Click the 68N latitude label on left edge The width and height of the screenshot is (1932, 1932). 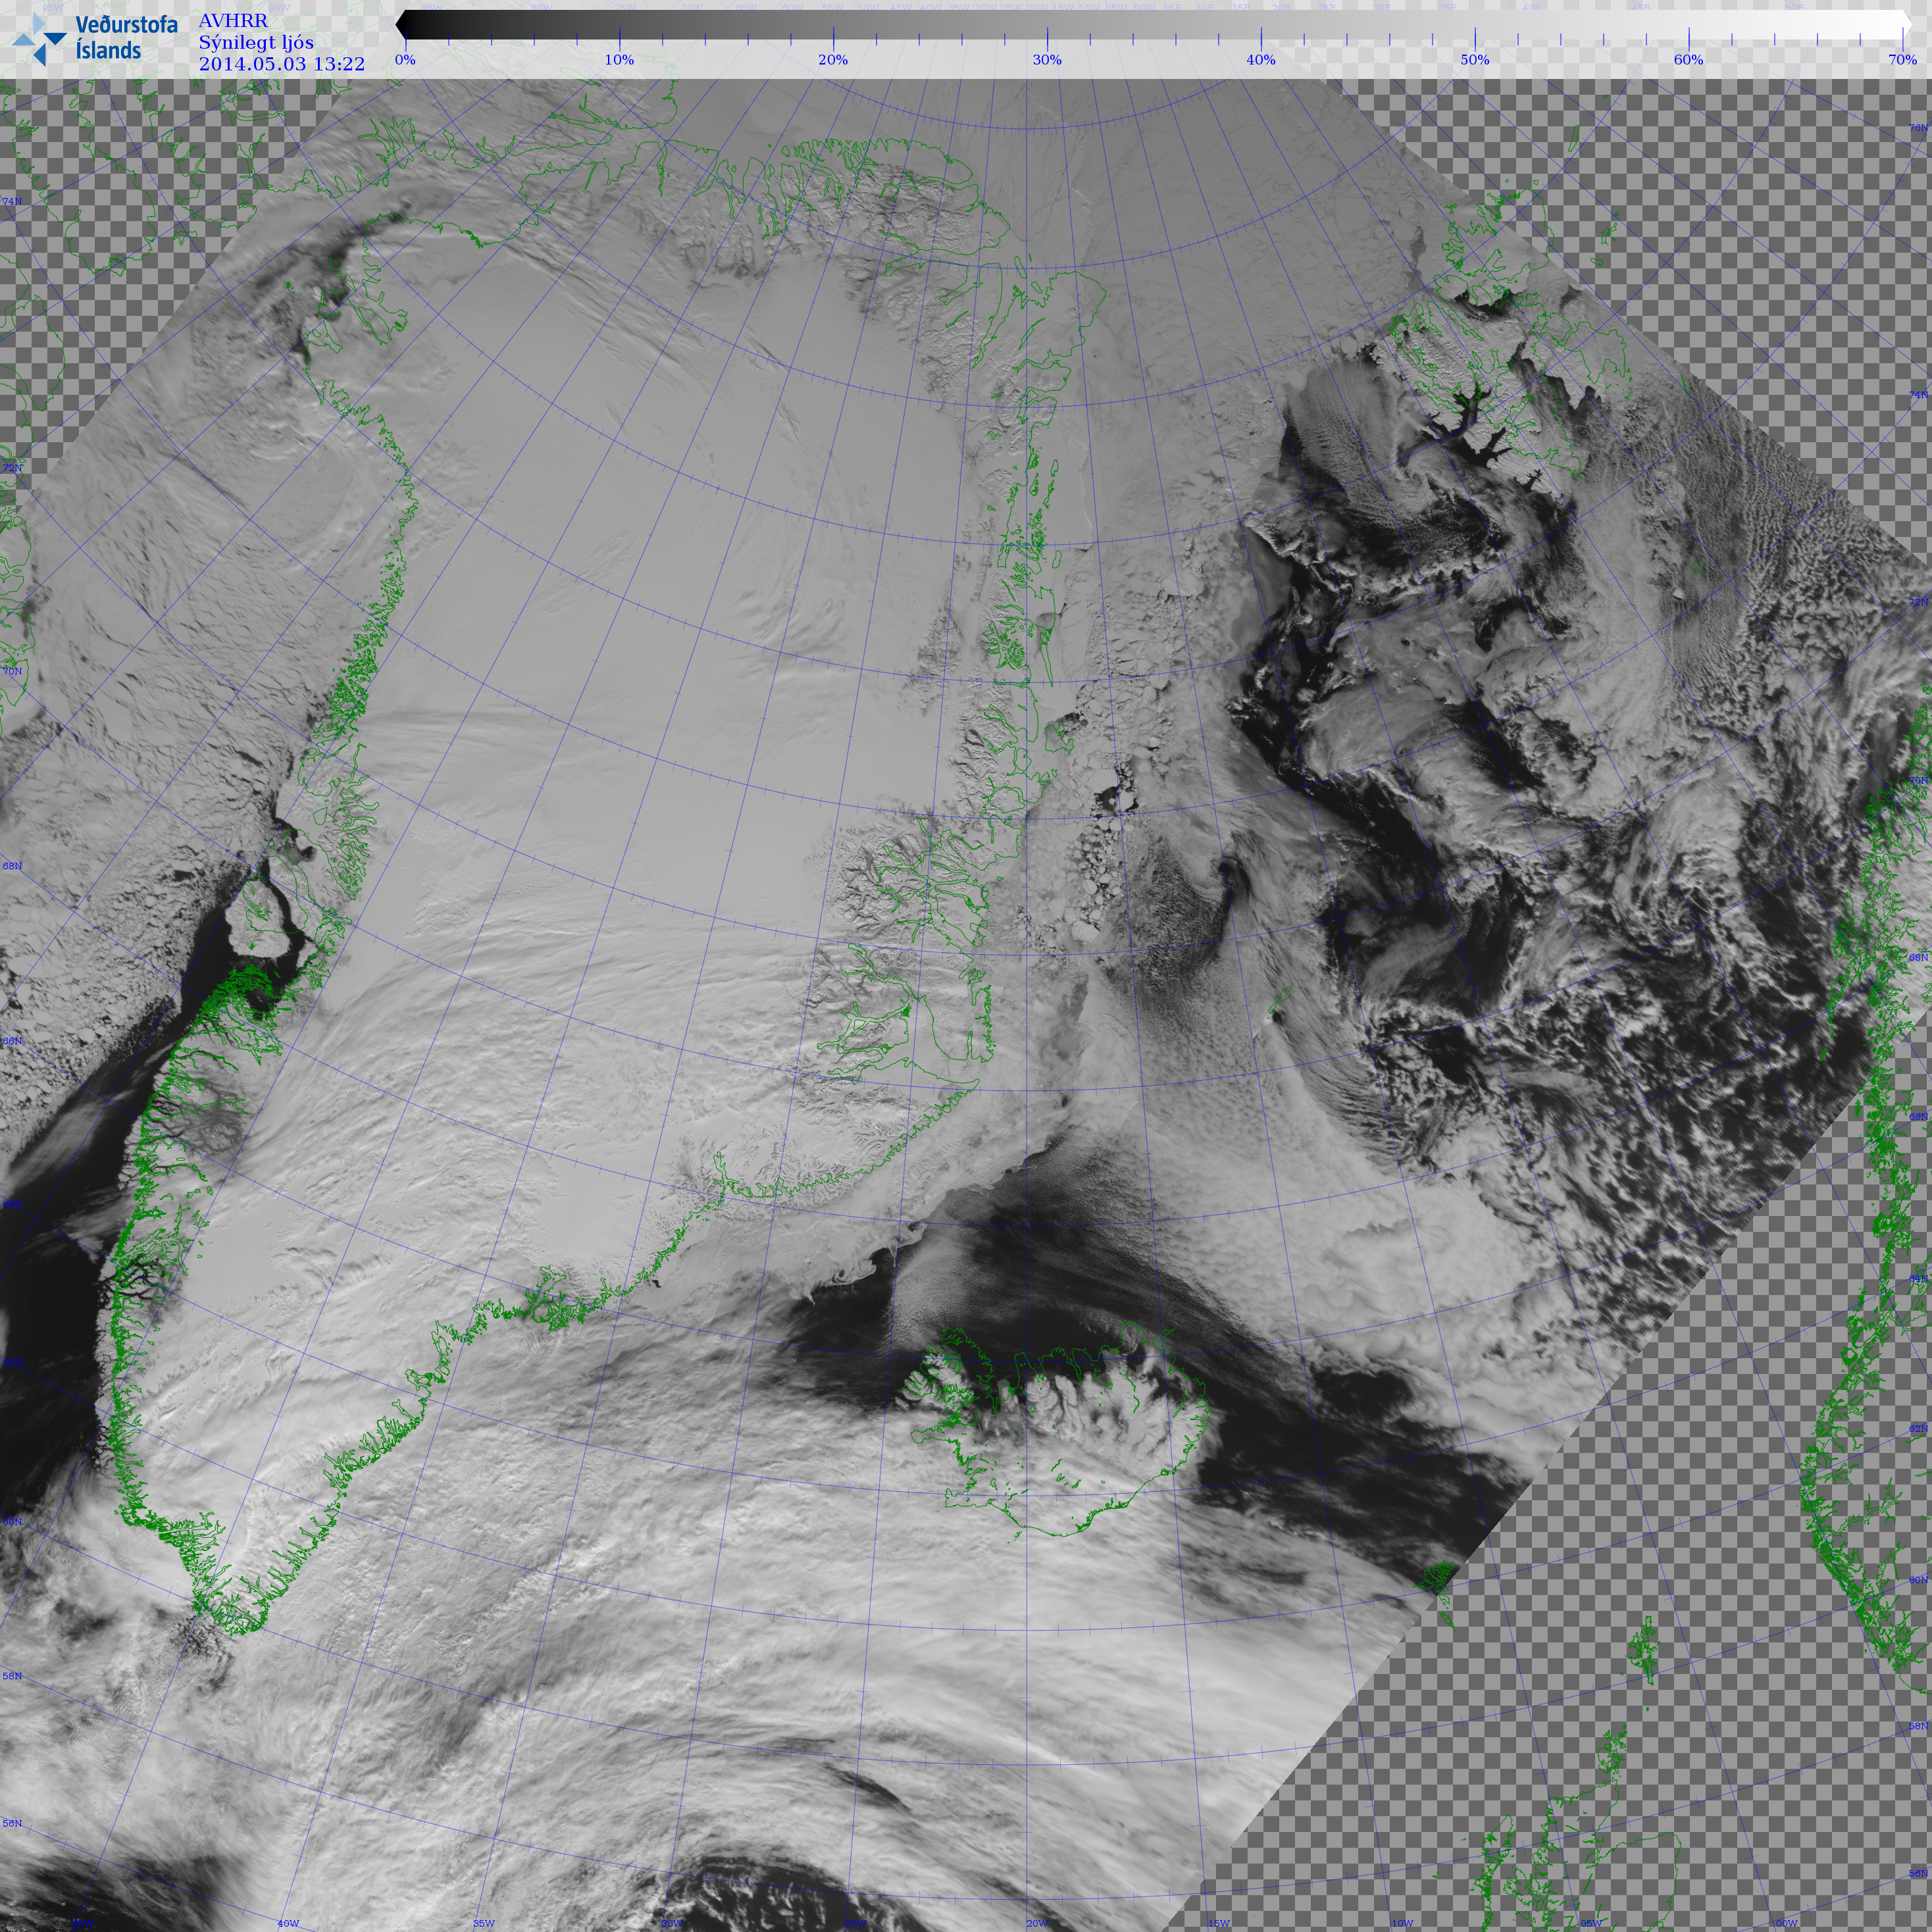click(12, 866)
